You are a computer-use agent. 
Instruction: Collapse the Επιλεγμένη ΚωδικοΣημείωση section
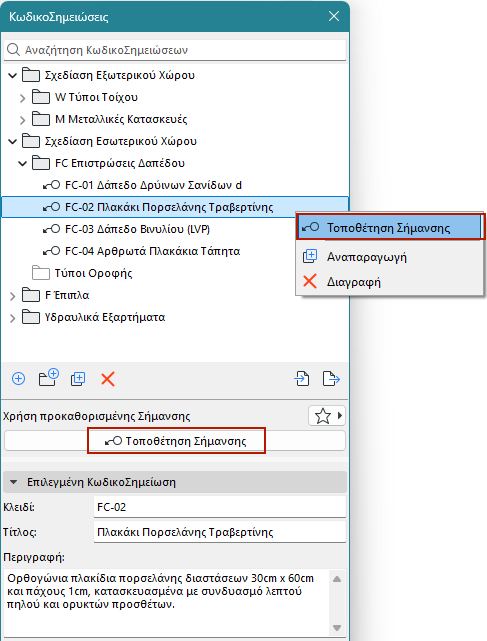tap(13, 482)
